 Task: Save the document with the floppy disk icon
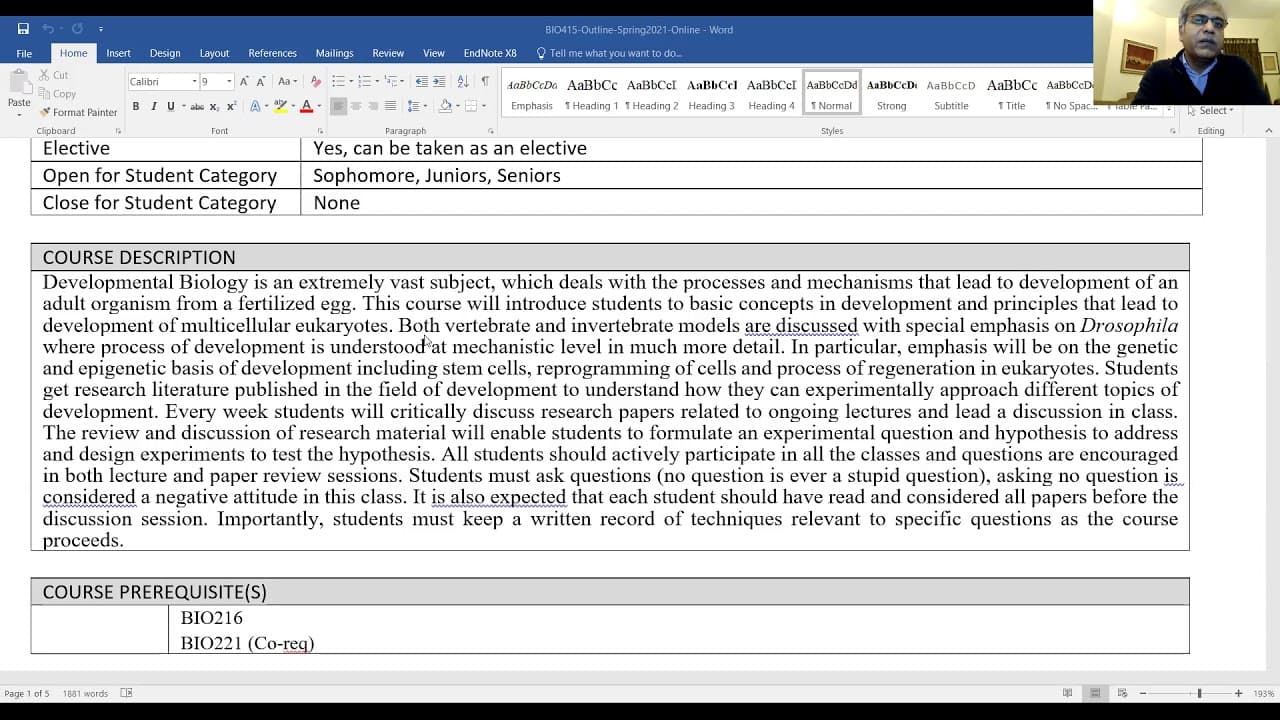tap(23, 29)
